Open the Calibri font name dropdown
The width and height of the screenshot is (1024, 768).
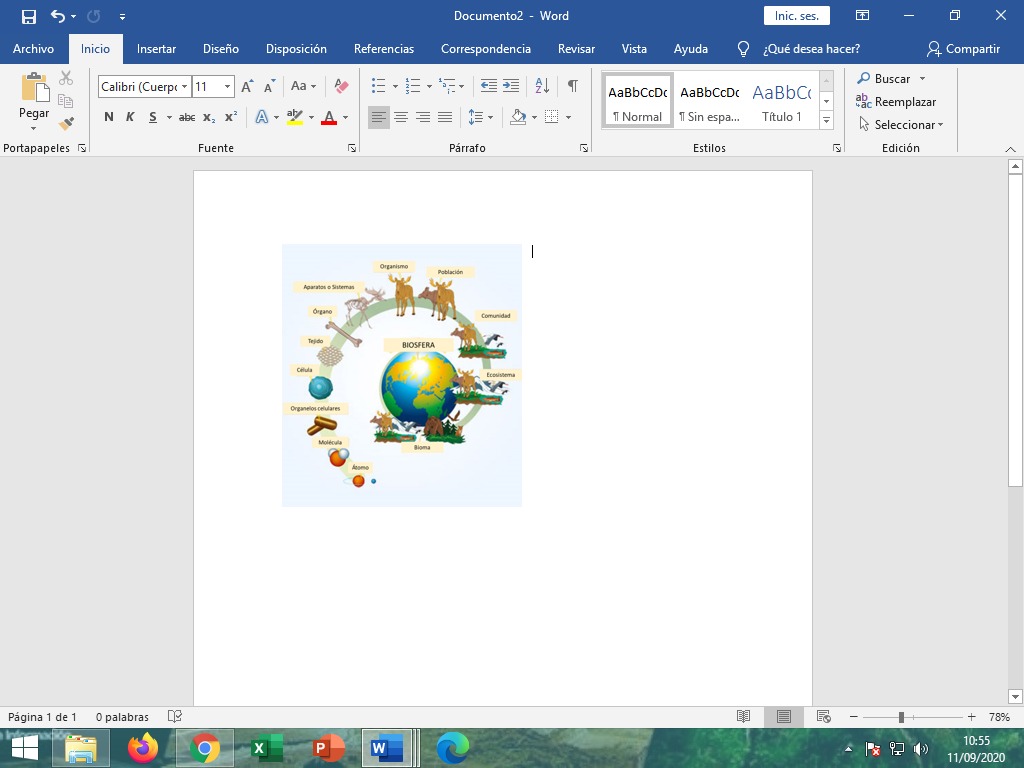coord(185,87)
